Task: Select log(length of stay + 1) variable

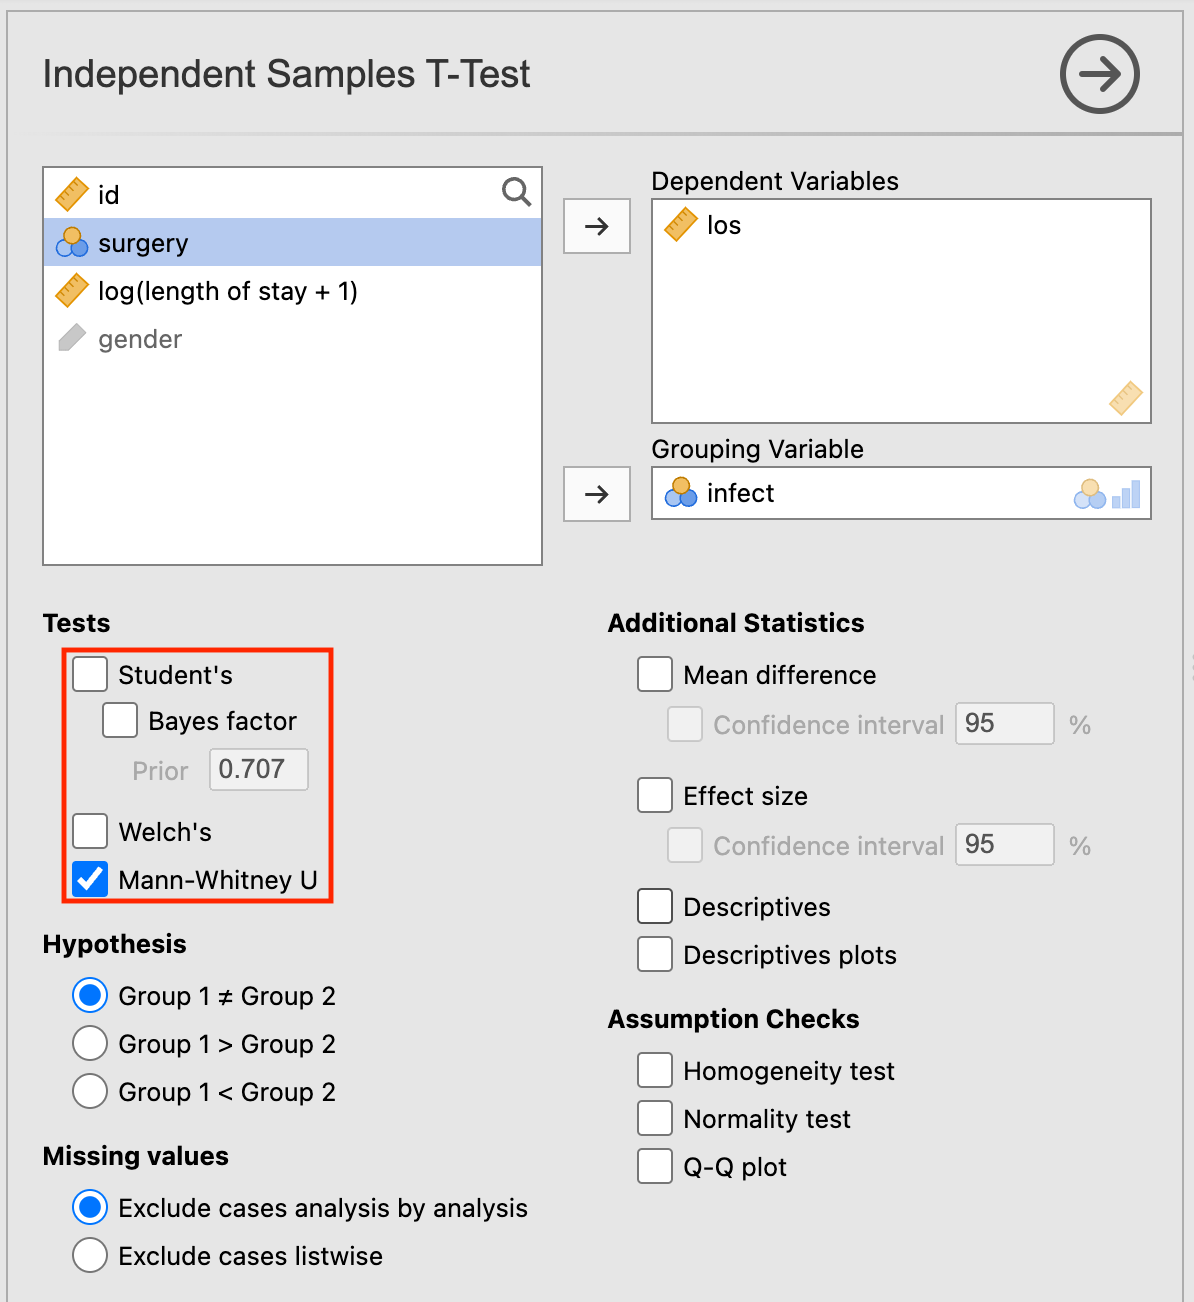Action: [x=227, y=291]
